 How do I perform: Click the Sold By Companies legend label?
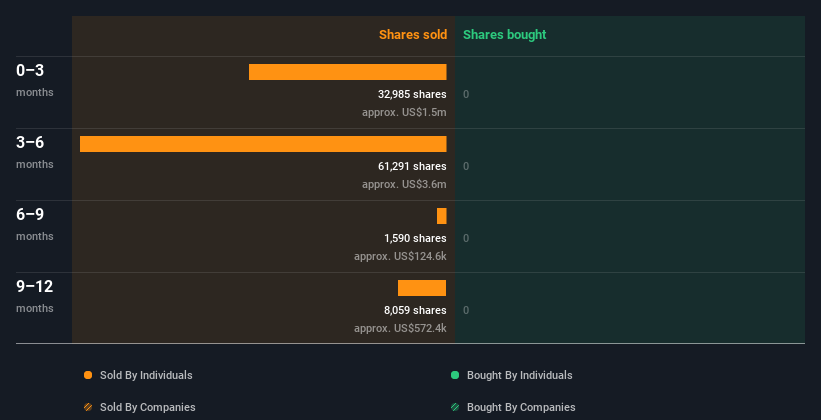pos(148,407)
